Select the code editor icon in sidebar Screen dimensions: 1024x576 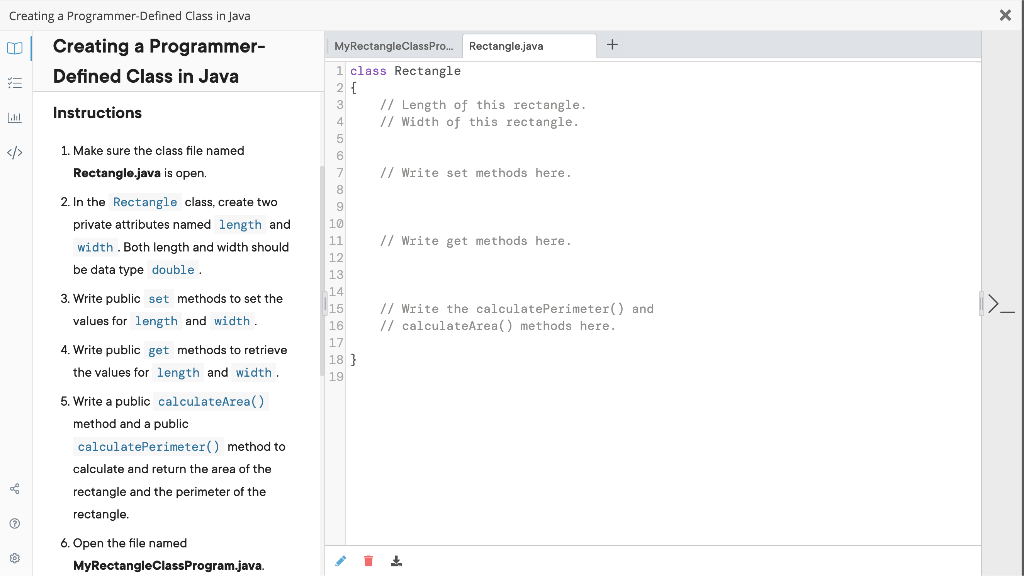pyautogui.click(x=14, y=153)
